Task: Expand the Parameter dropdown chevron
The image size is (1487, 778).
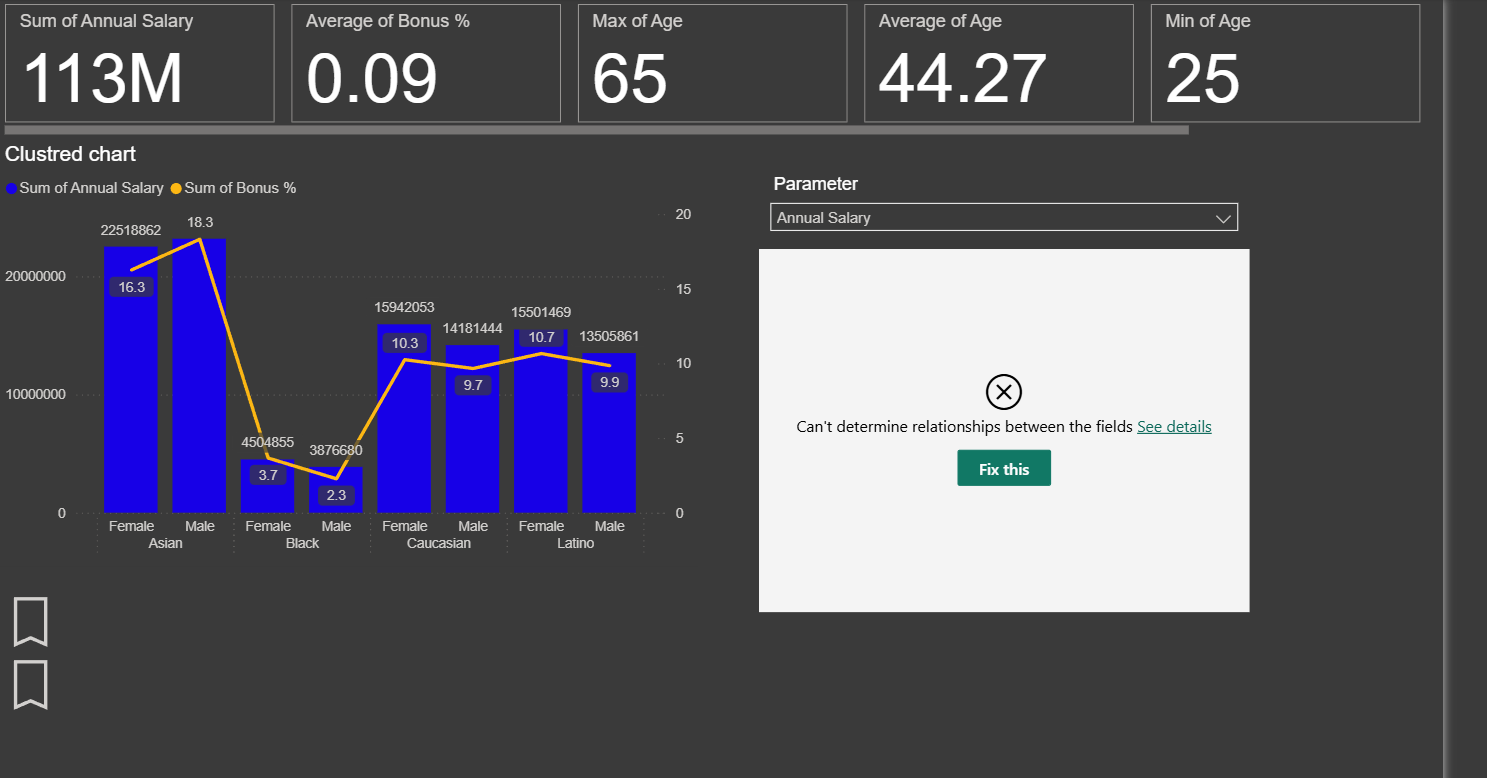Action: pos(1222,218)
